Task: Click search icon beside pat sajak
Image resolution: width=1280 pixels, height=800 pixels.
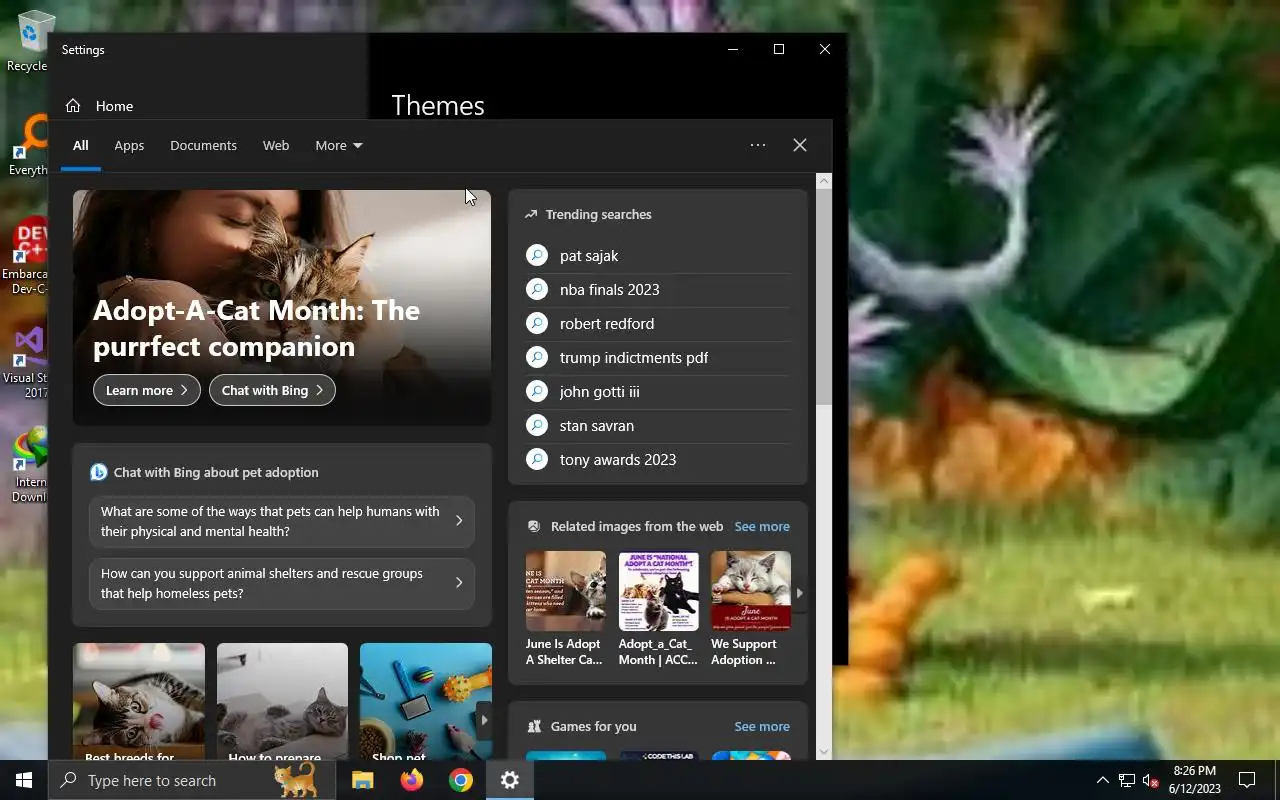Action: (537, 255)
